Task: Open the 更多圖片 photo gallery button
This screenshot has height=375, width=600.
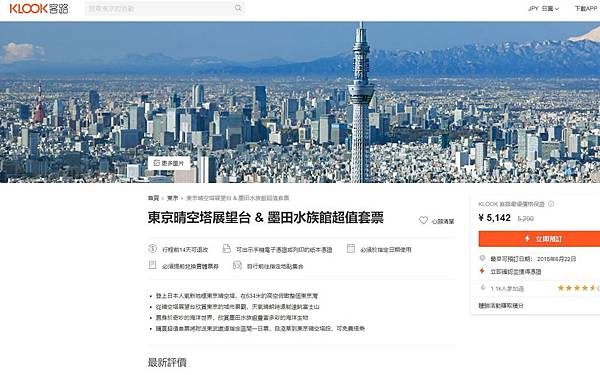Action: 169,163
